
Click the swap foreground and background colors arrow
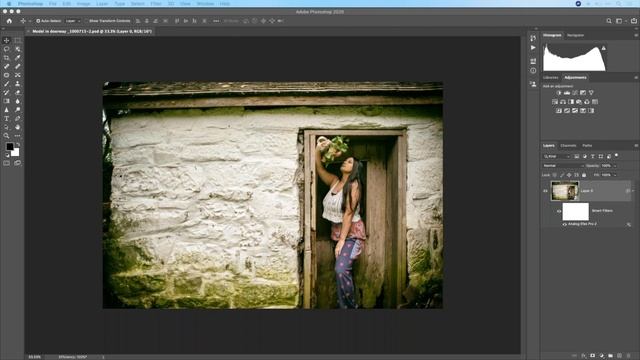[18, 145]
